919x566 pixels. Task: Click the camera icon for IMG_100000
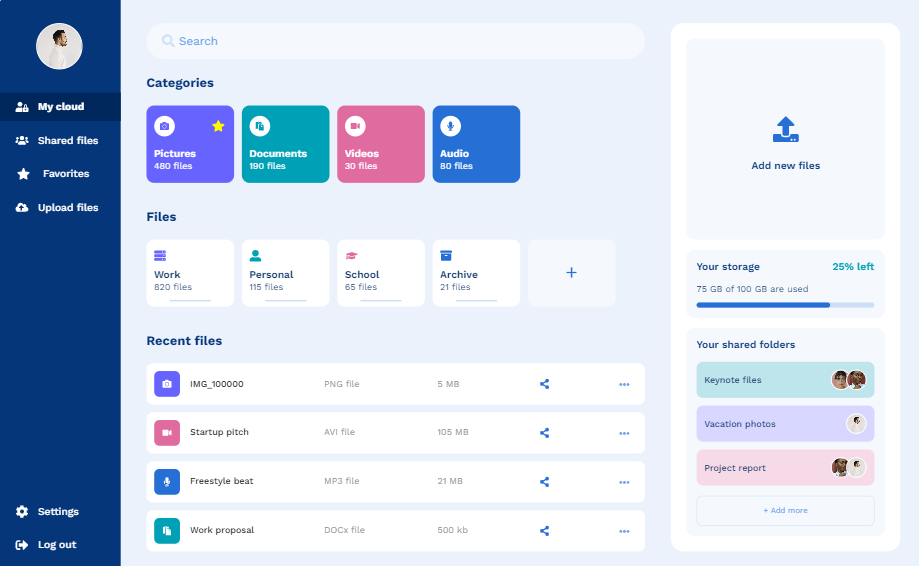point(167,384)
